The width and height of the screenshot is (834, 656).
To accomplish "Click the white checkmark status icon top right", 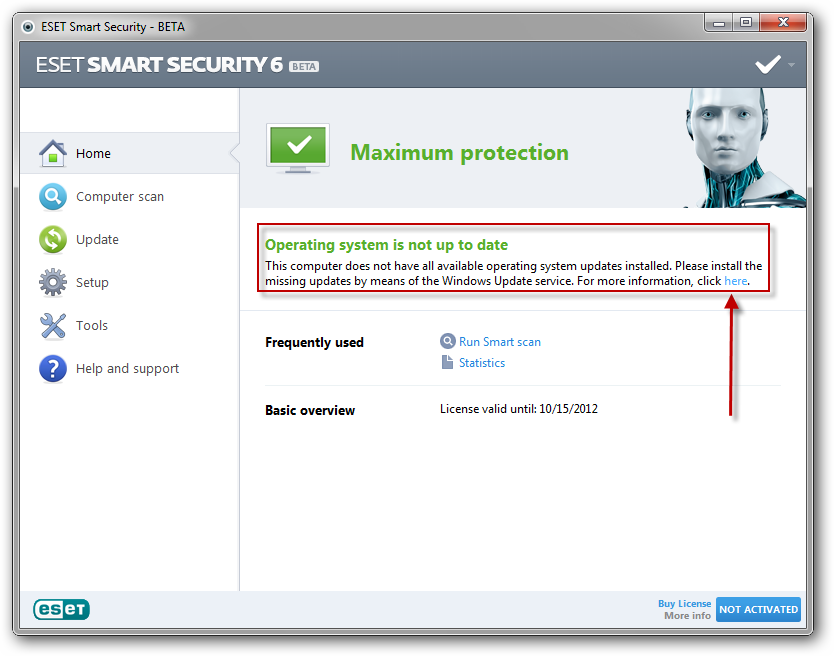I will click(767, 62).
